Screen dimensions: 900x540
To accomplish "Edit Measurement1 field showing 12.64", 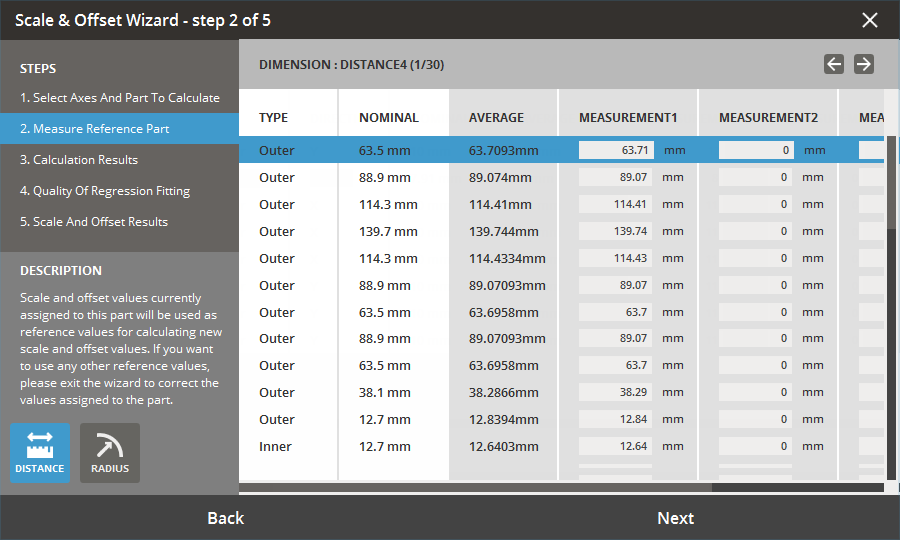I will tap(616, 446).
